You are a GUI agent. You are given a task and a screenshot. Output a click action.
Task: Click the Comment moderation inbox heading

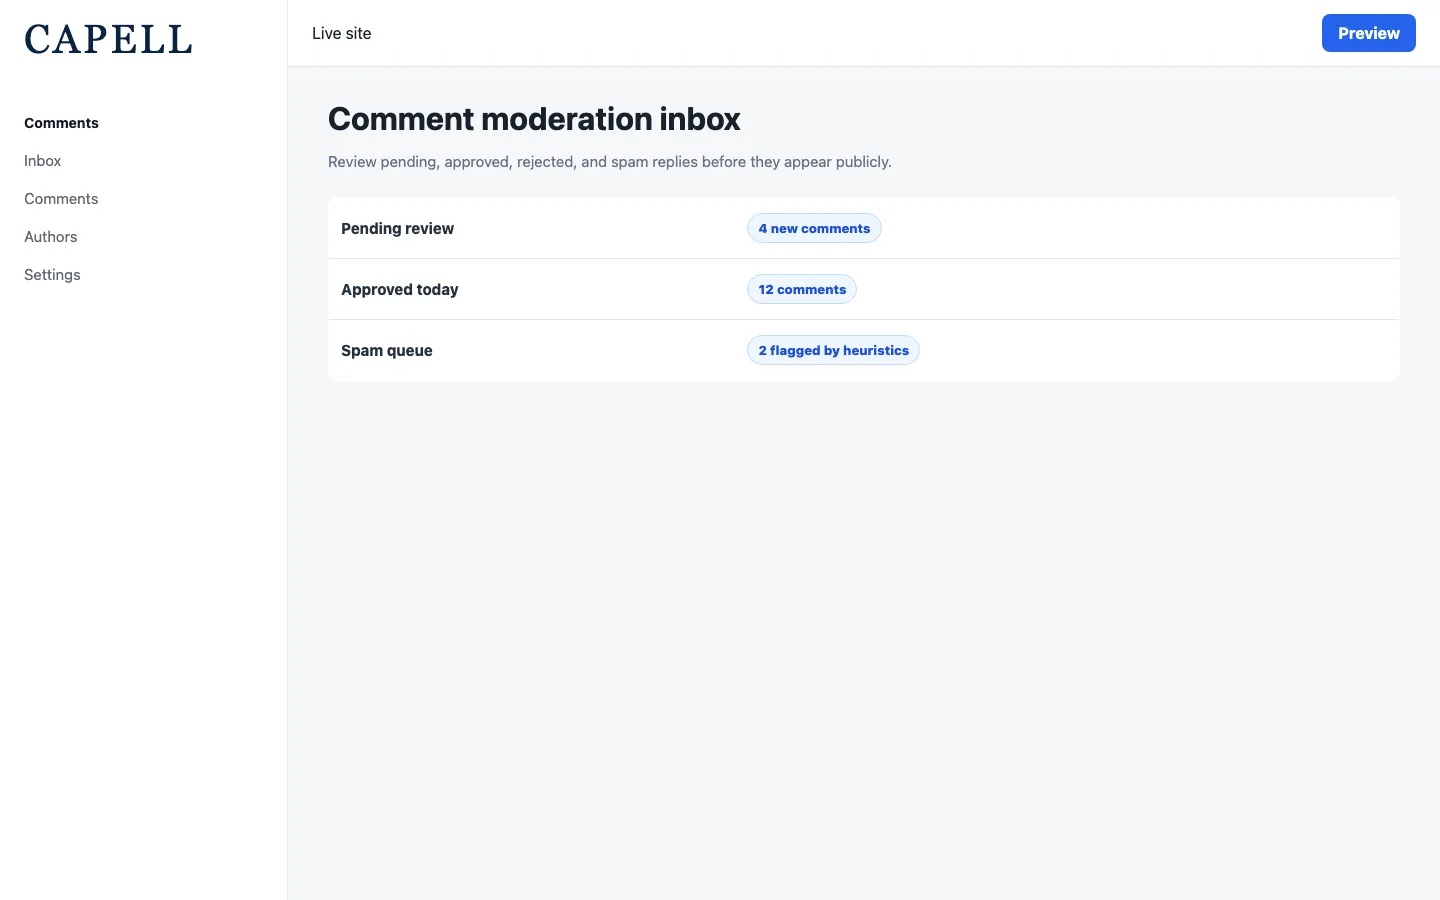(534, 119)
